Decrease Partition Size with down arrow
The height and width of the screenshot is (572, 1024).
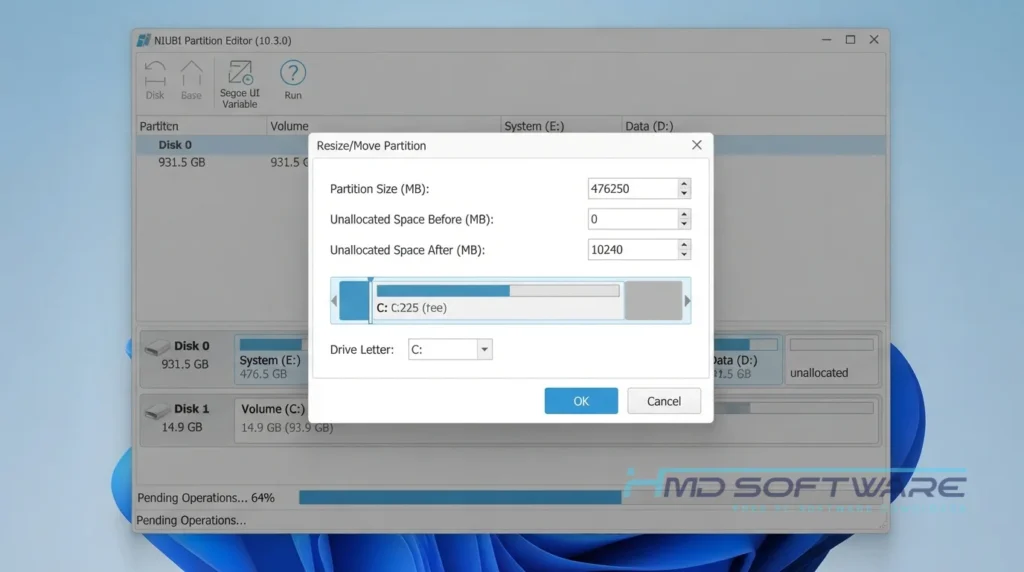click(684, 193)
